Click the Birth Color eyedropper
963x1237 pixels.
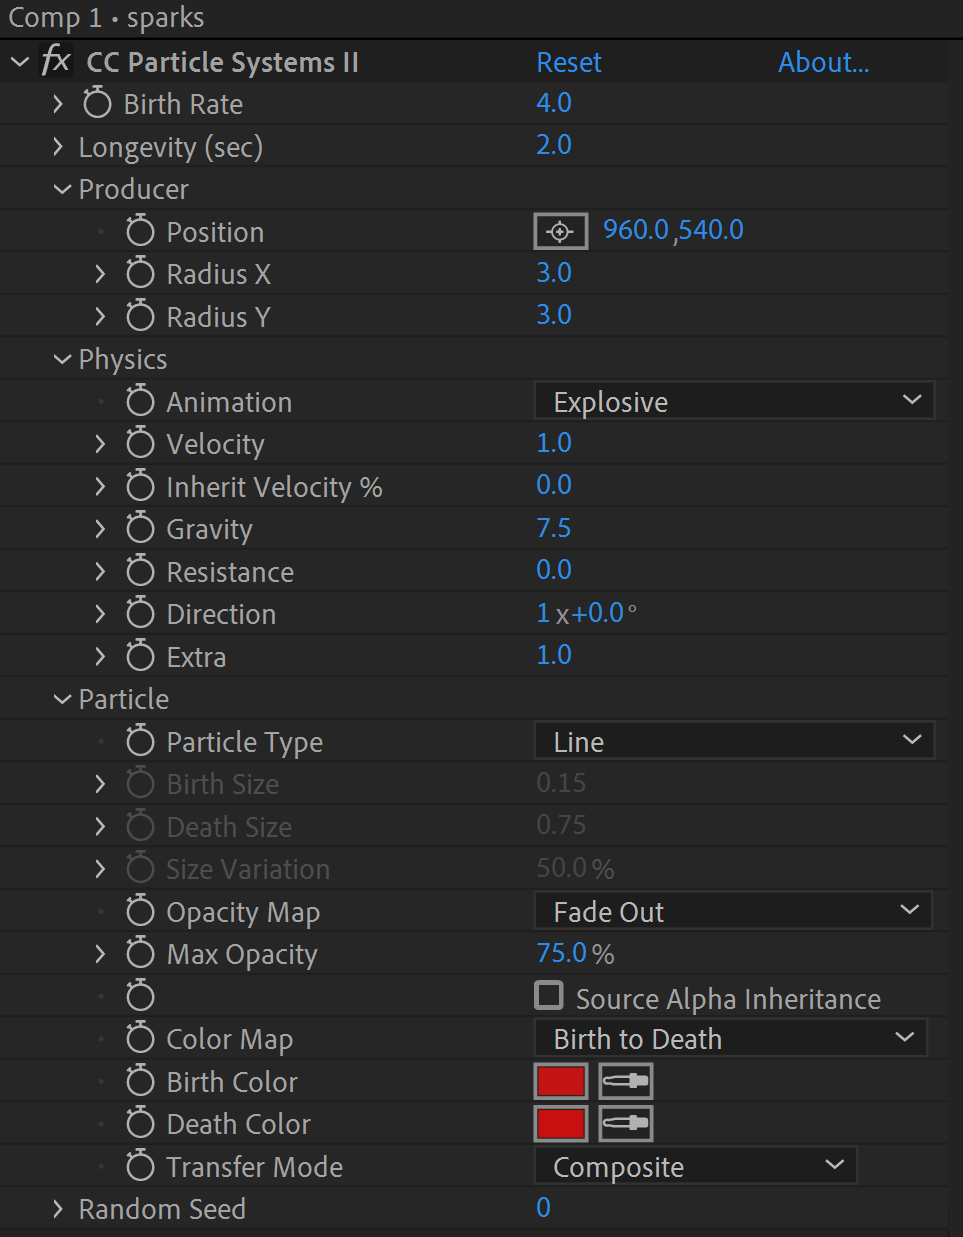click(626, 1081)
